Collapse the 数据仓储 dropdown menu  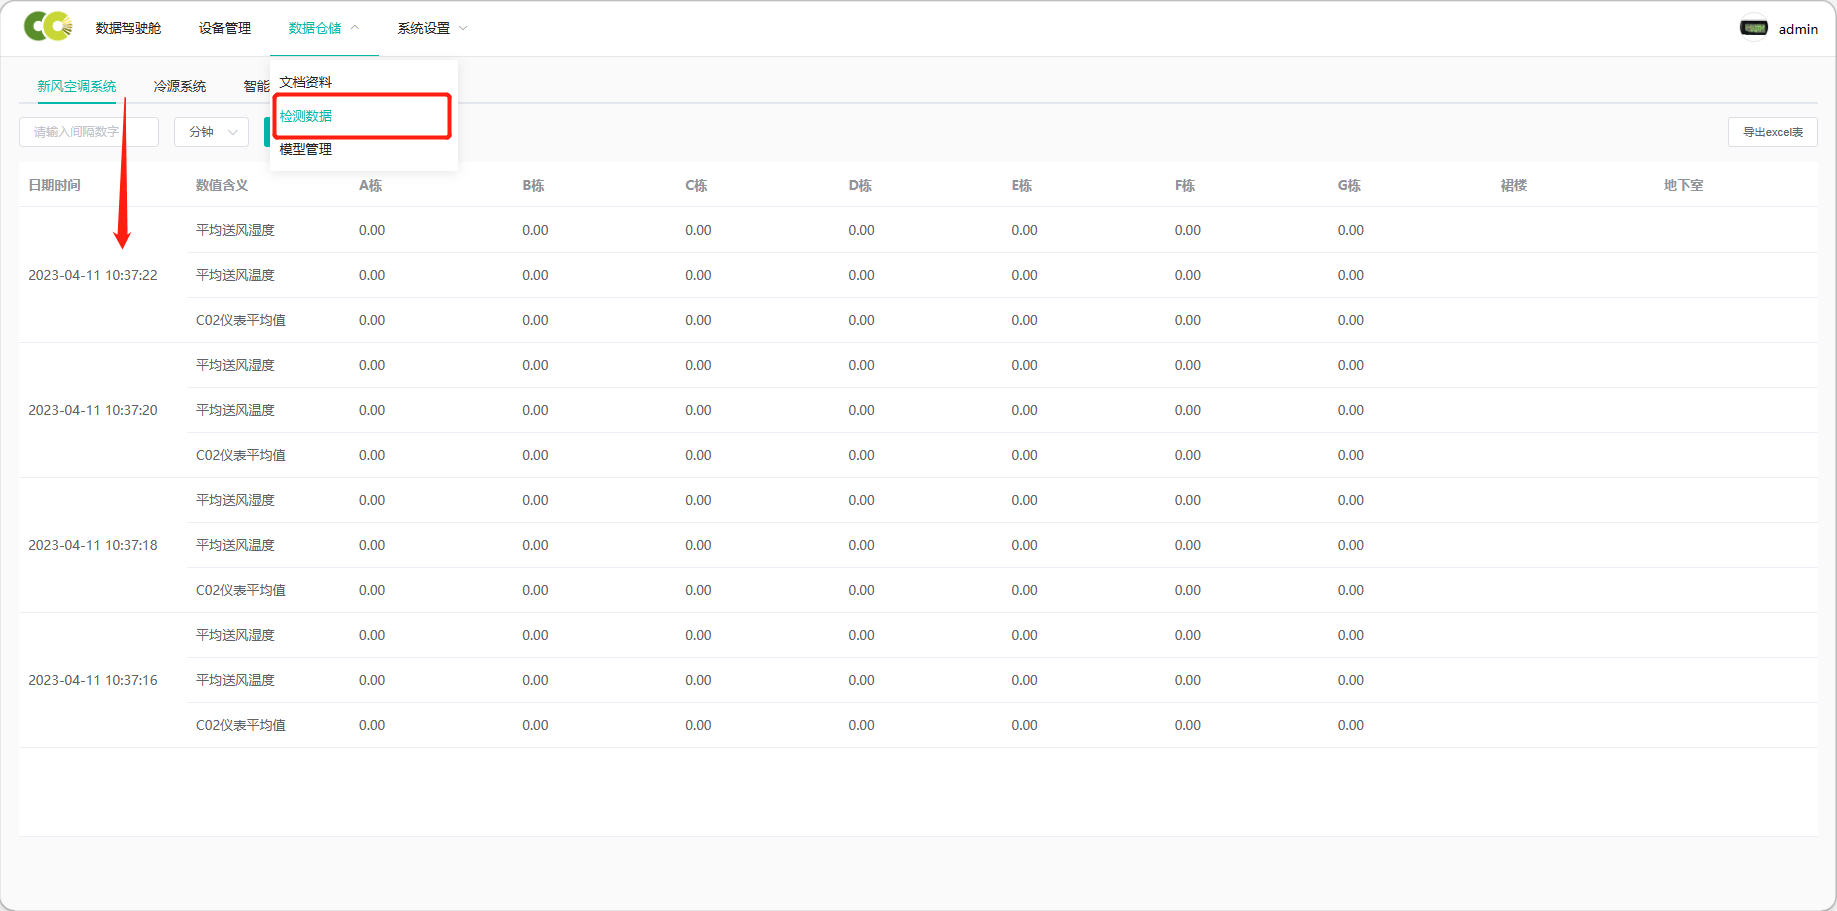(323, 28)
